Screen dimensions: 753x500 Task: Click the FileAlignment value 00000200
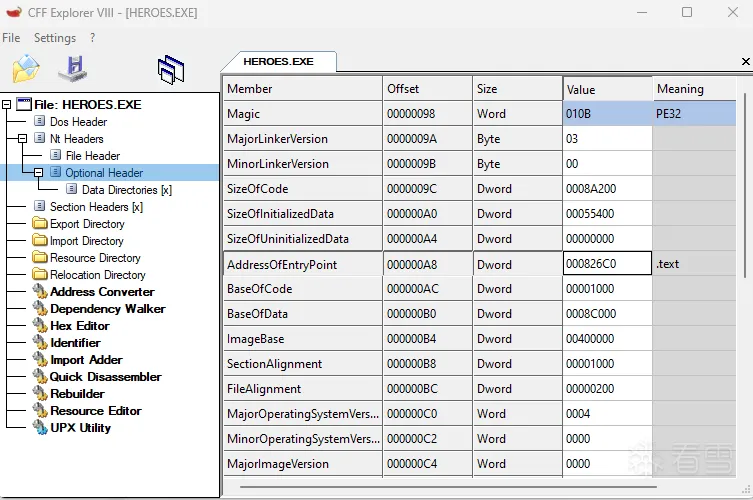(607, 388)
